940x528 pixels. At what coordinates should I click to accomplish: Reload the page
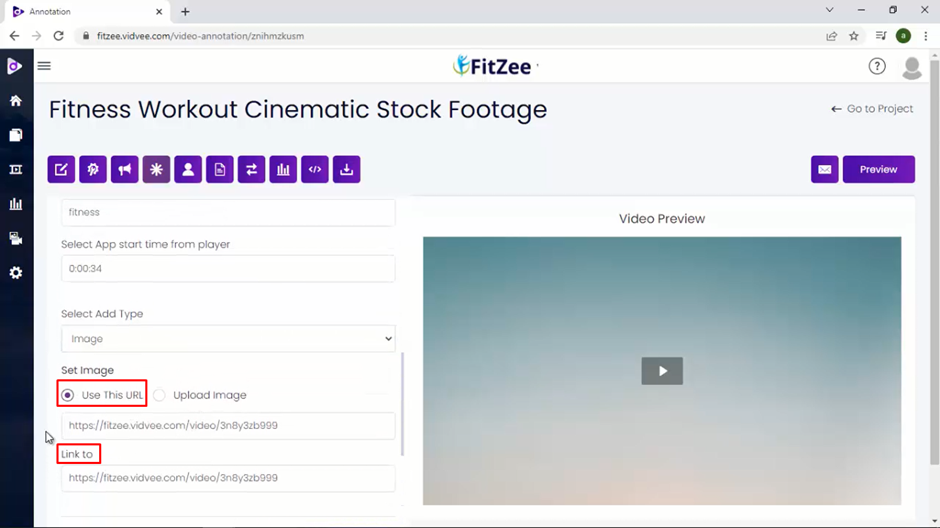tap(59, 36)
